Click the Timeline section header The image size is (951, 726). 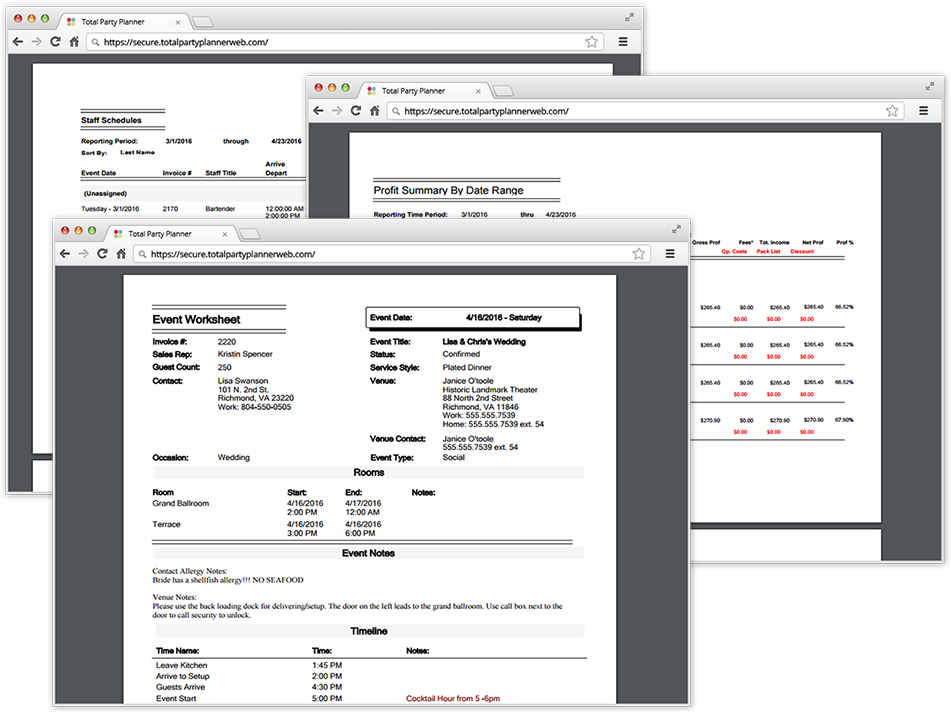pyautogui.click(x=369, y=631)
